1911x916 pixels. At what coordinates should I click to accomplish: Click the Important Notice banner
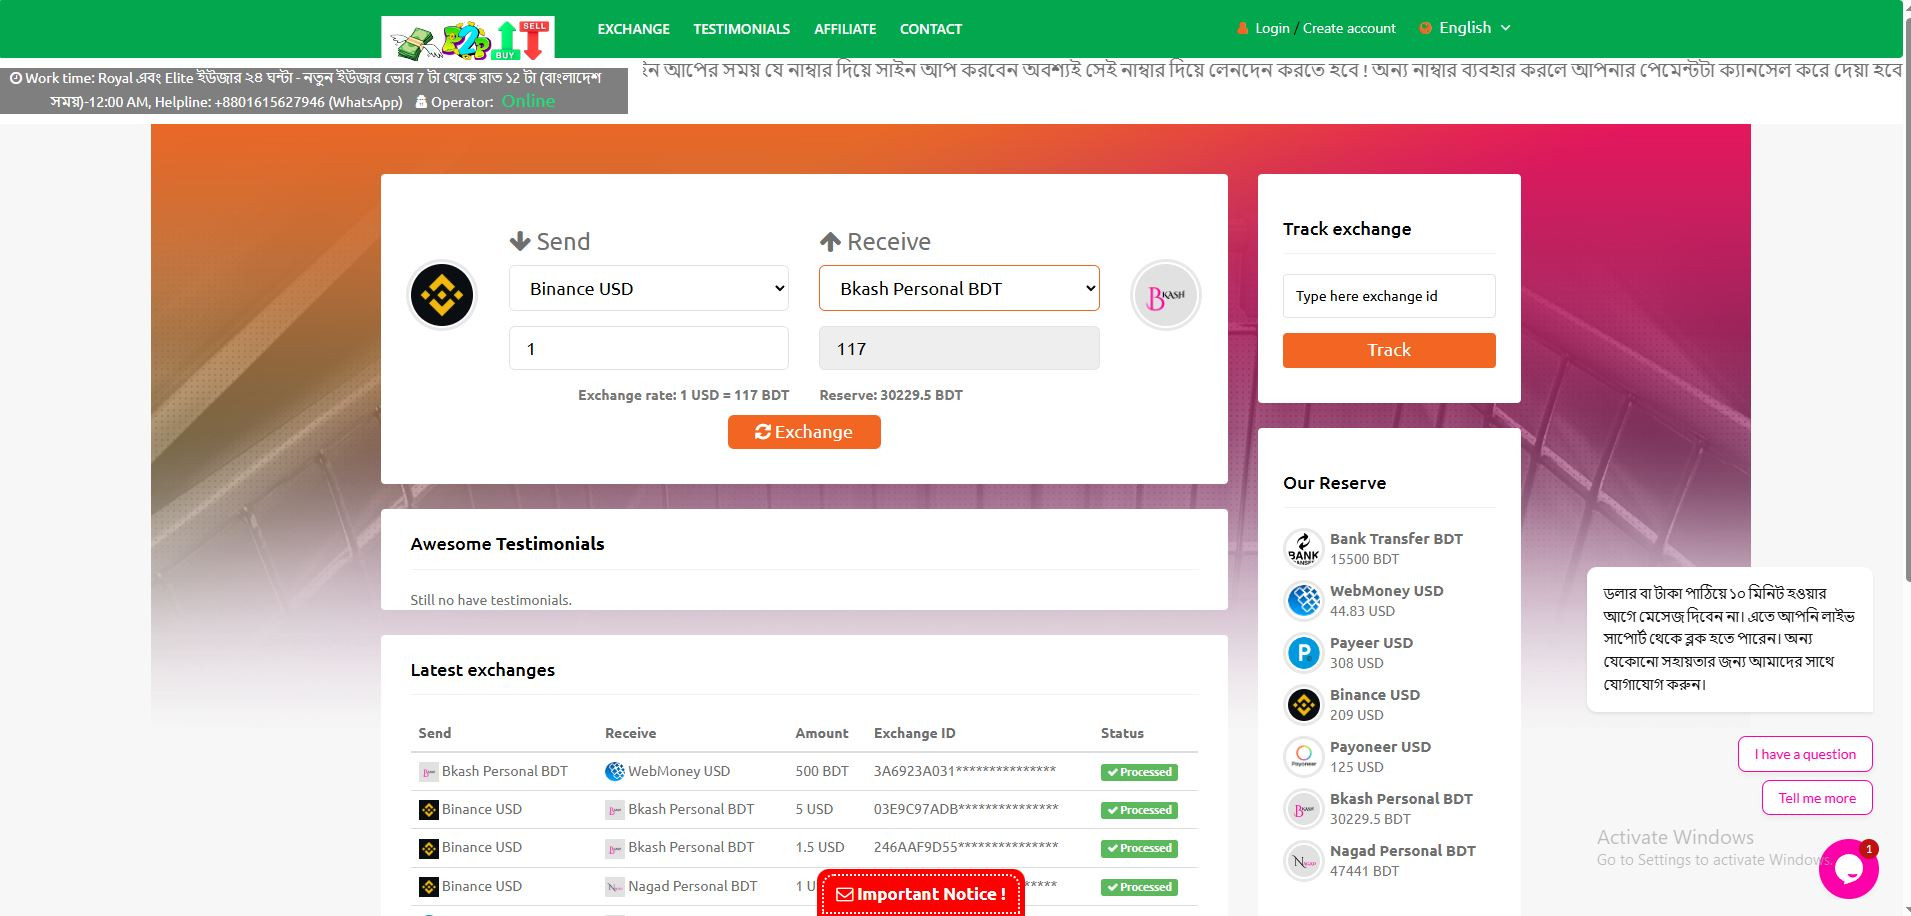[x=921, y=894]
